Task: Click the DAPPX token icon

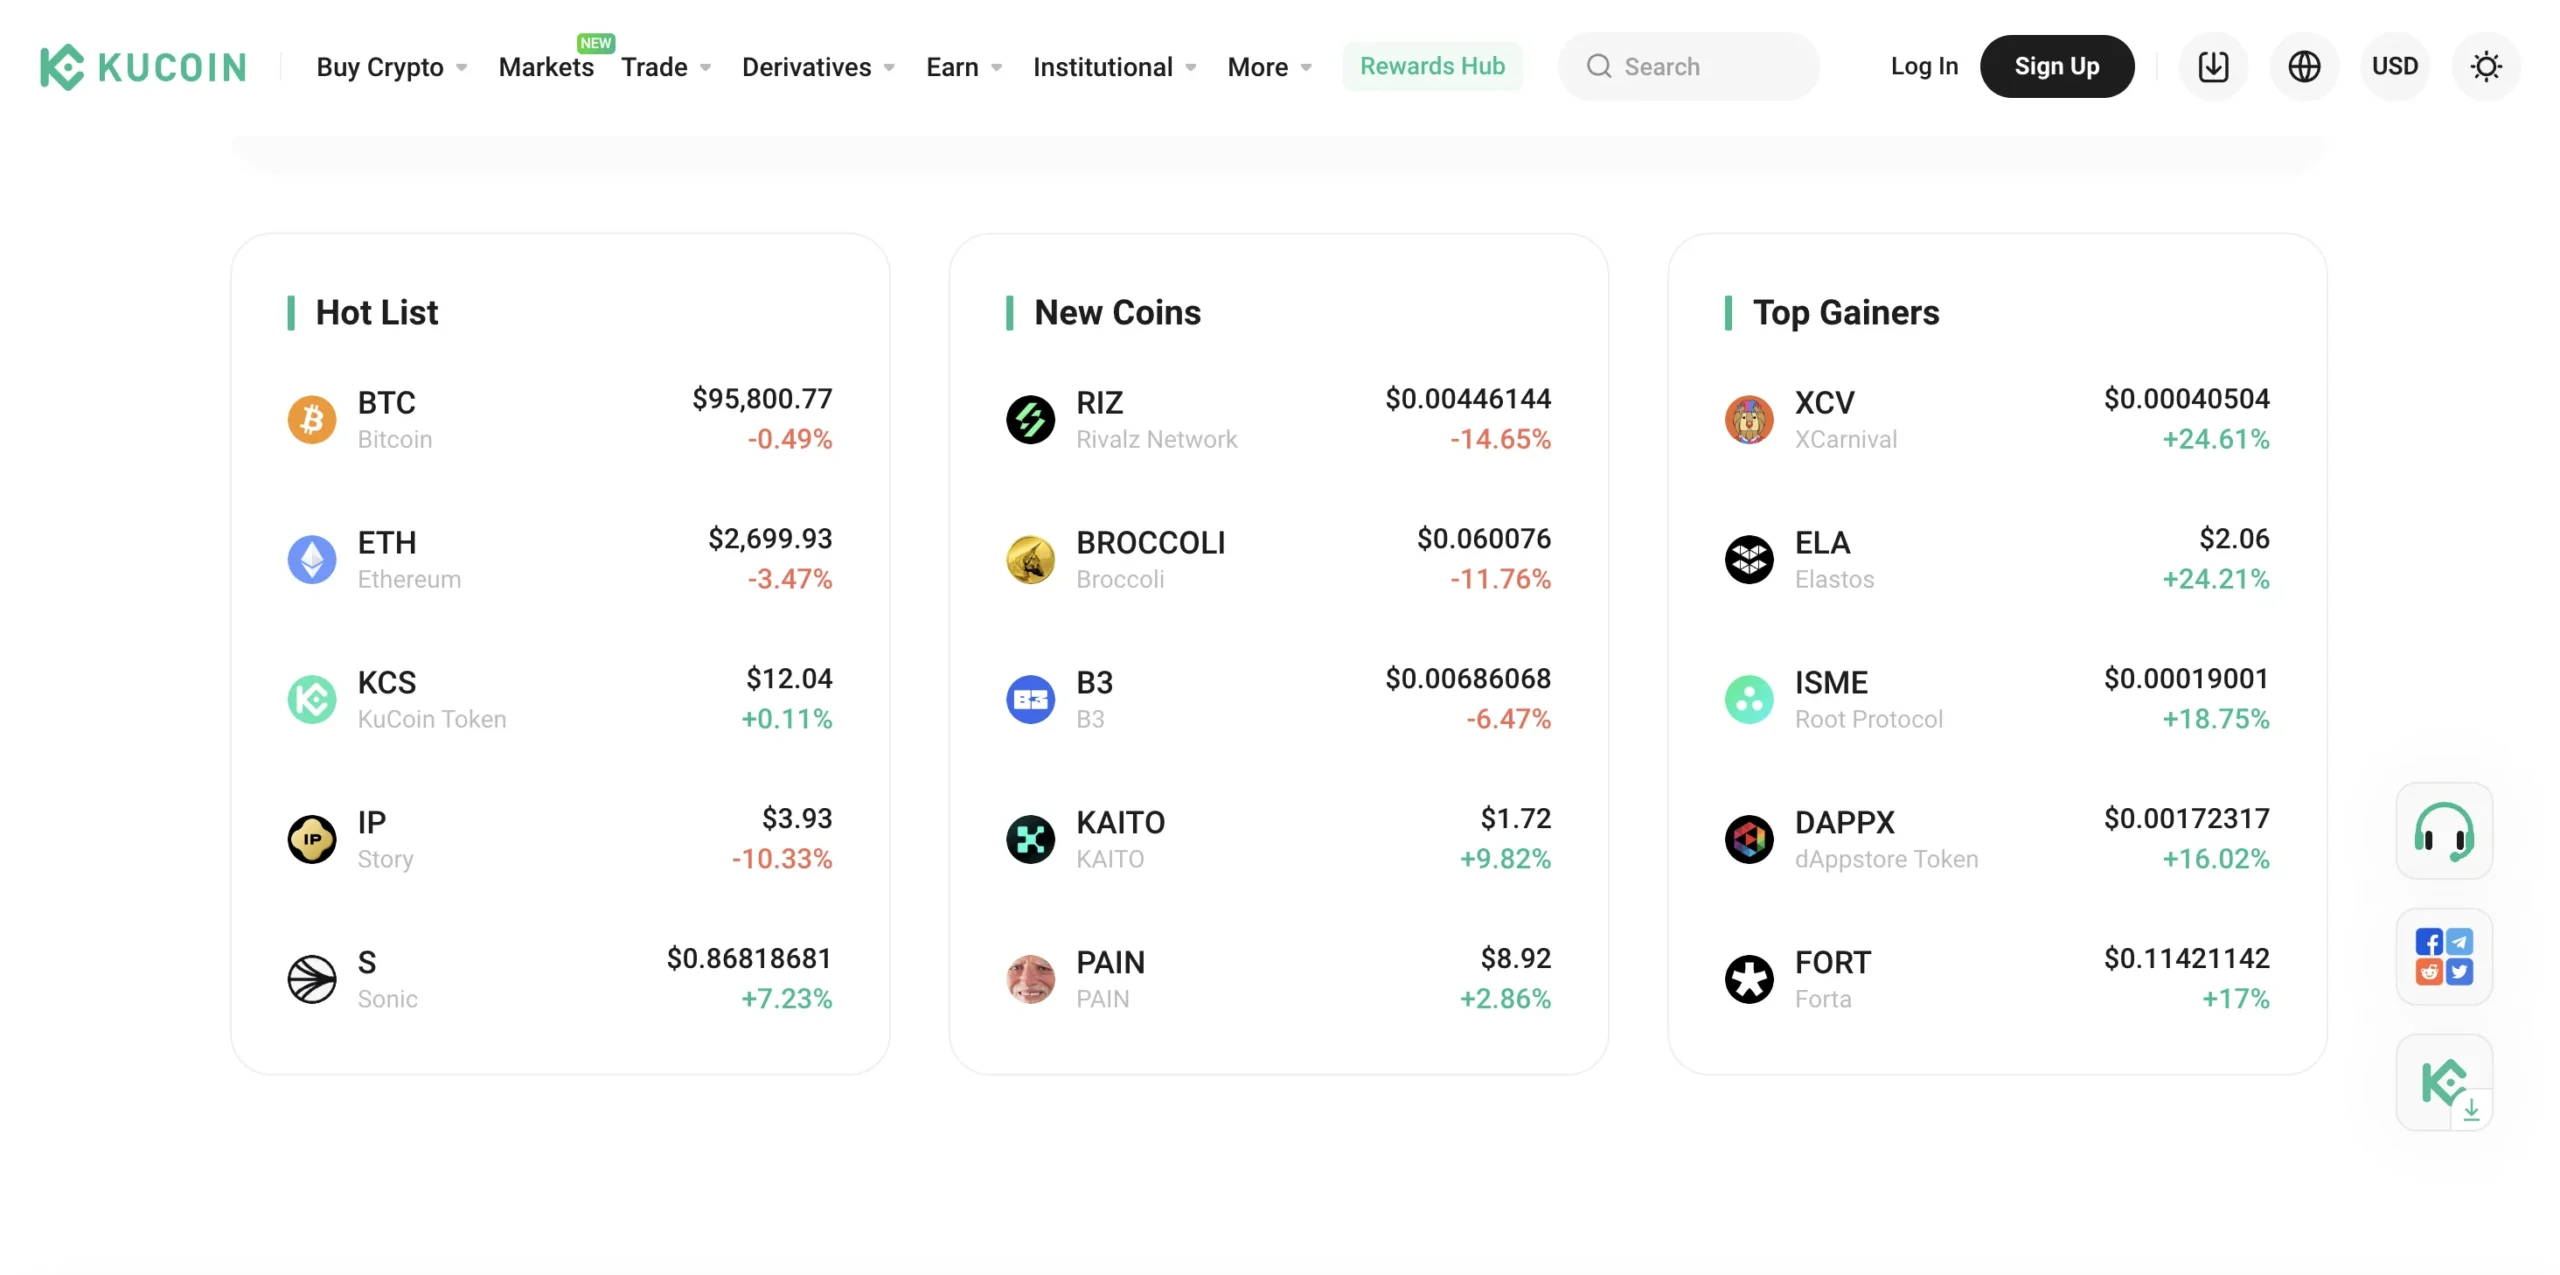Action: [1749, 839]
